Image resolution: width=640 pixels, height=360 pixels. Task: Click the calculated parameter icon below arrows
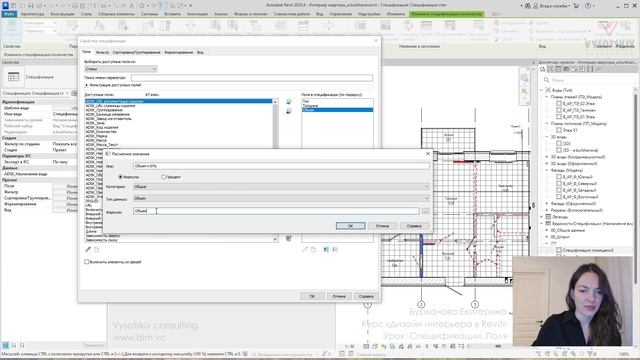289,238
